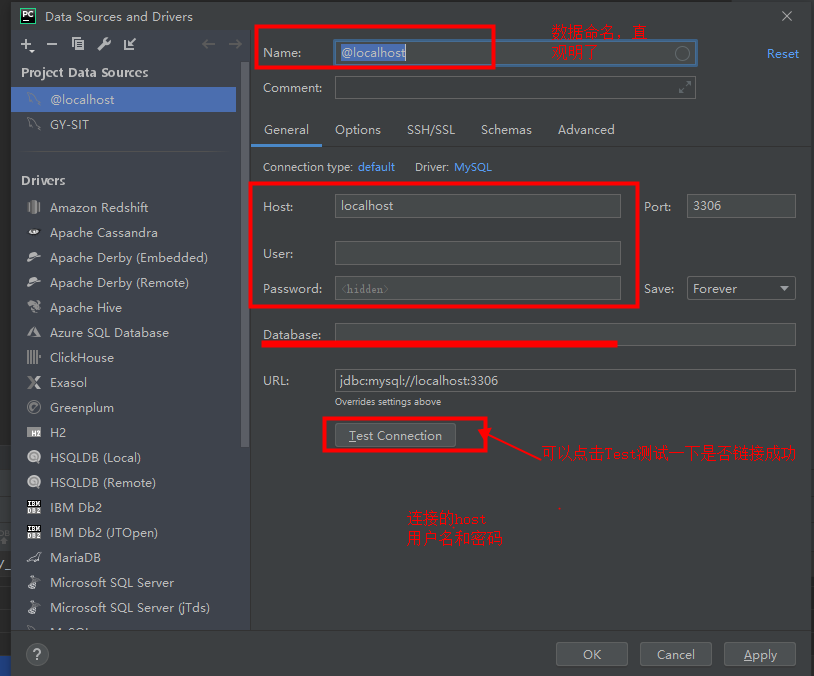Switch to the SSH/SSL tab

pyautogui.click(x=431, y=129)
